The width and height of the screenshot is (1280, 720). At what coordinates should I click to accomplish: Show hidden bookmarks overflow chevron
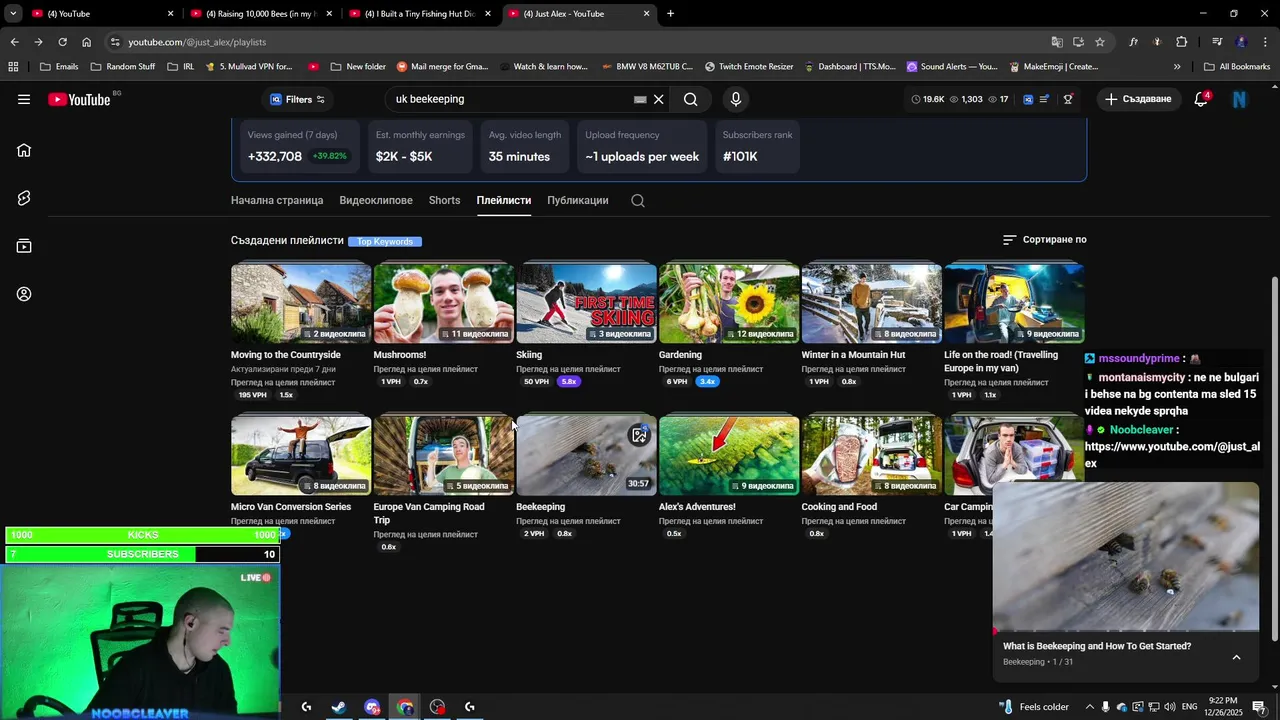tap(1177, 67)
